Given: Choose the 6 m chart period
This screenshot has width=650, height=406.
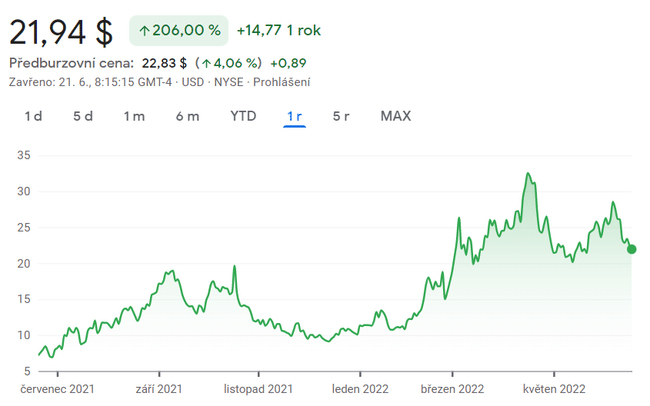Looking at the screenshot, I should point(187,116).
